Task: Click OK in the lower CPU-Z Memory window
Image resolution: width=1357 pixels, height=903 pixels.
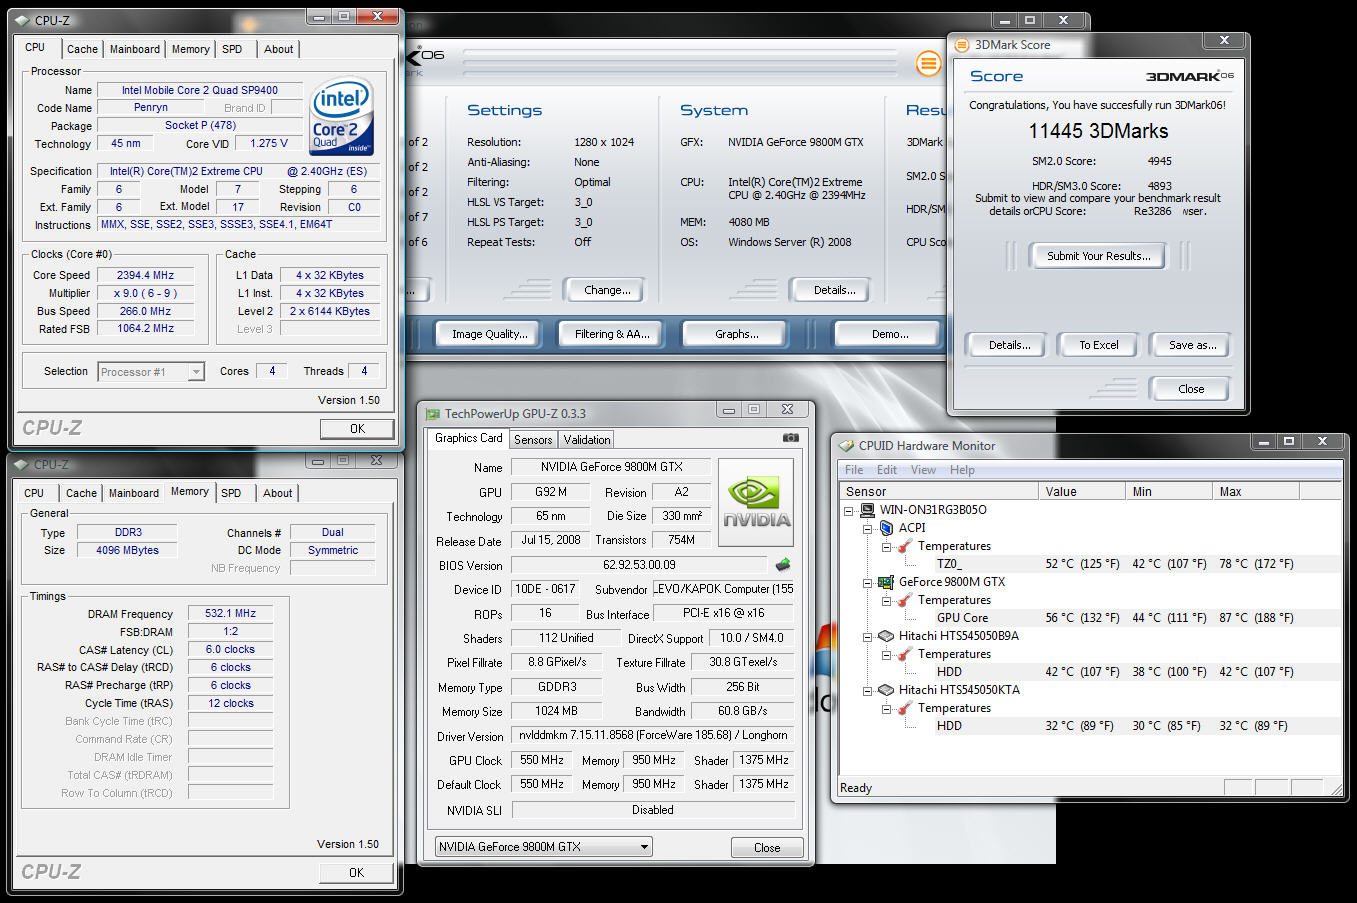Action: click(356, 873)
